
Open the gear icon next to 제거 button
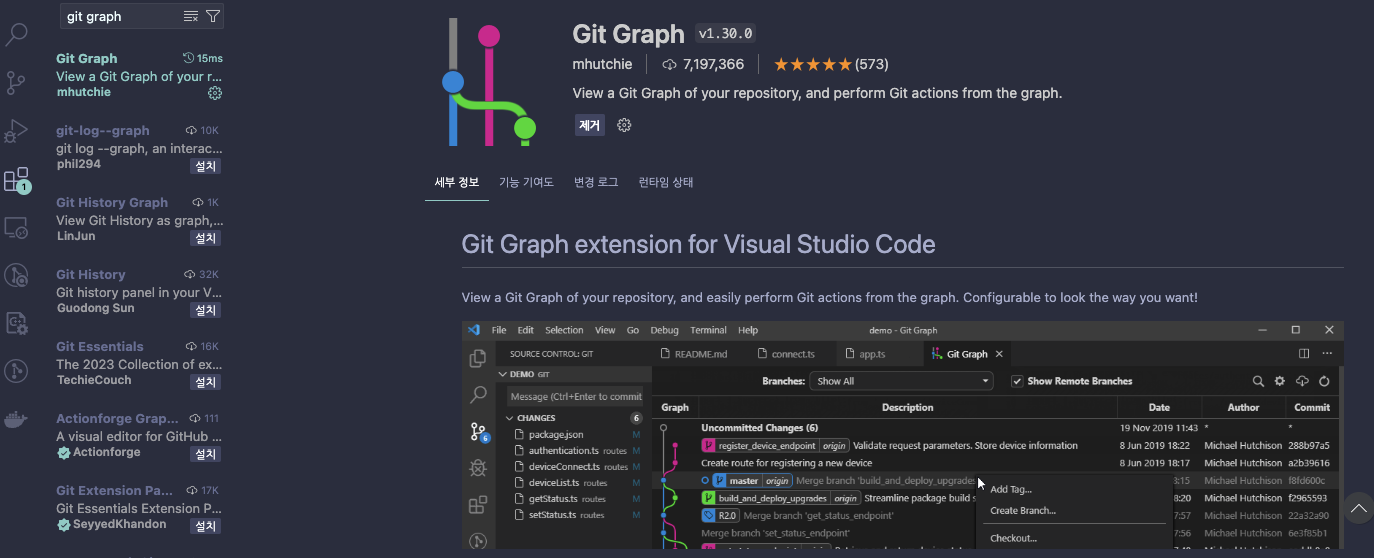click(x=624, y=125)
